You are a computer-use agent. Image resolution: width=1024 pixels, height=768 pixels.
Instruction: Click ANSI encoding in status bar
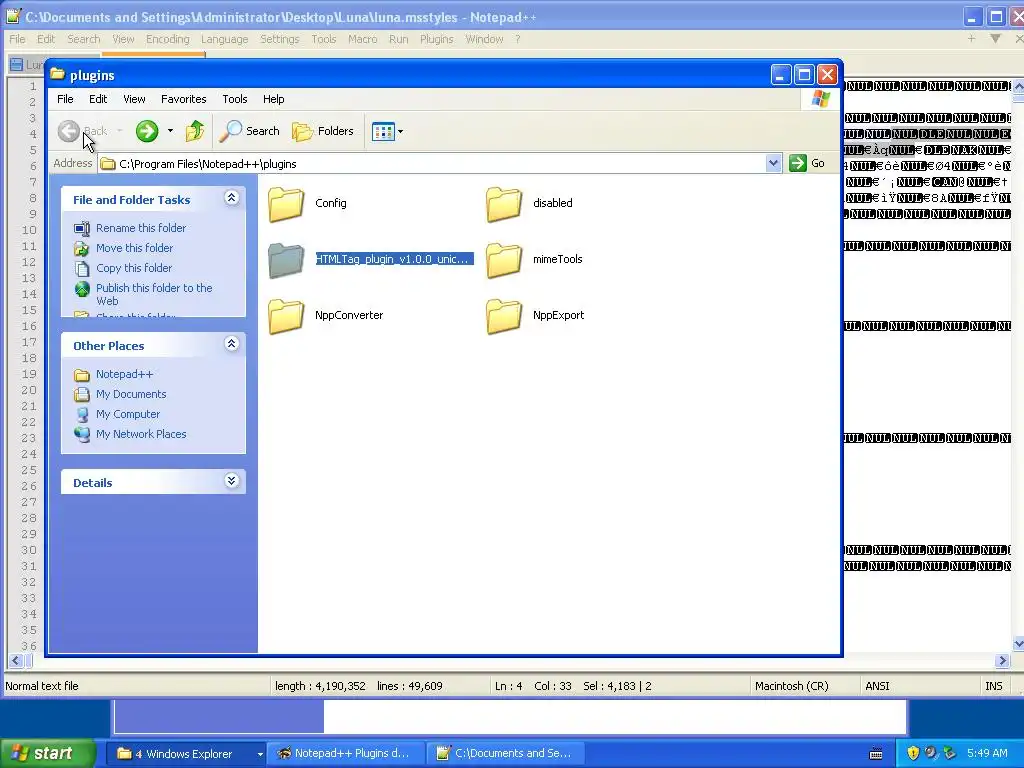tap(877, 686)
